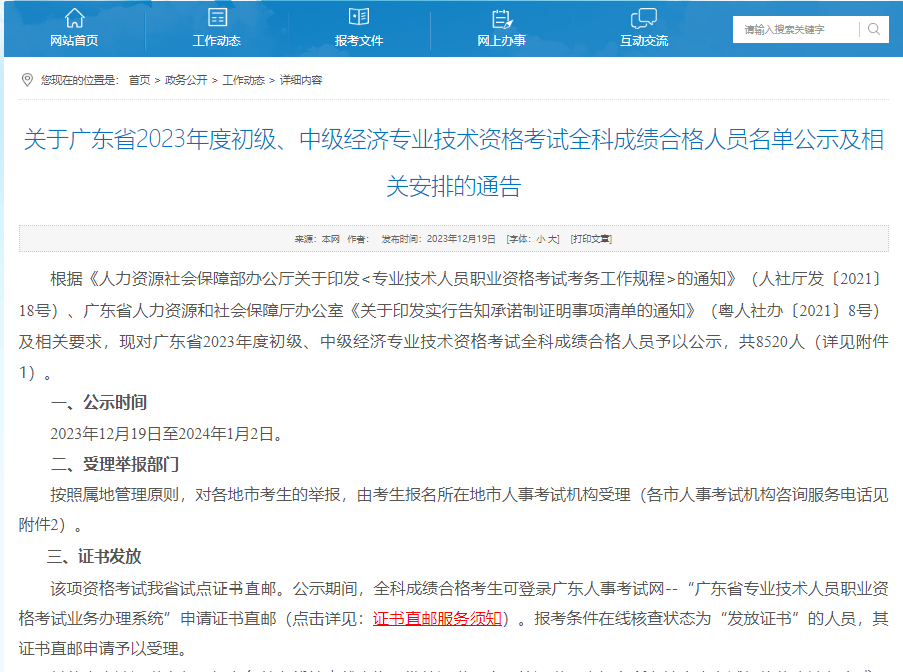The image size is (903, 672).
Task: Set font size to small (小)
Action: pyautogui.click(x=540, y=239)
